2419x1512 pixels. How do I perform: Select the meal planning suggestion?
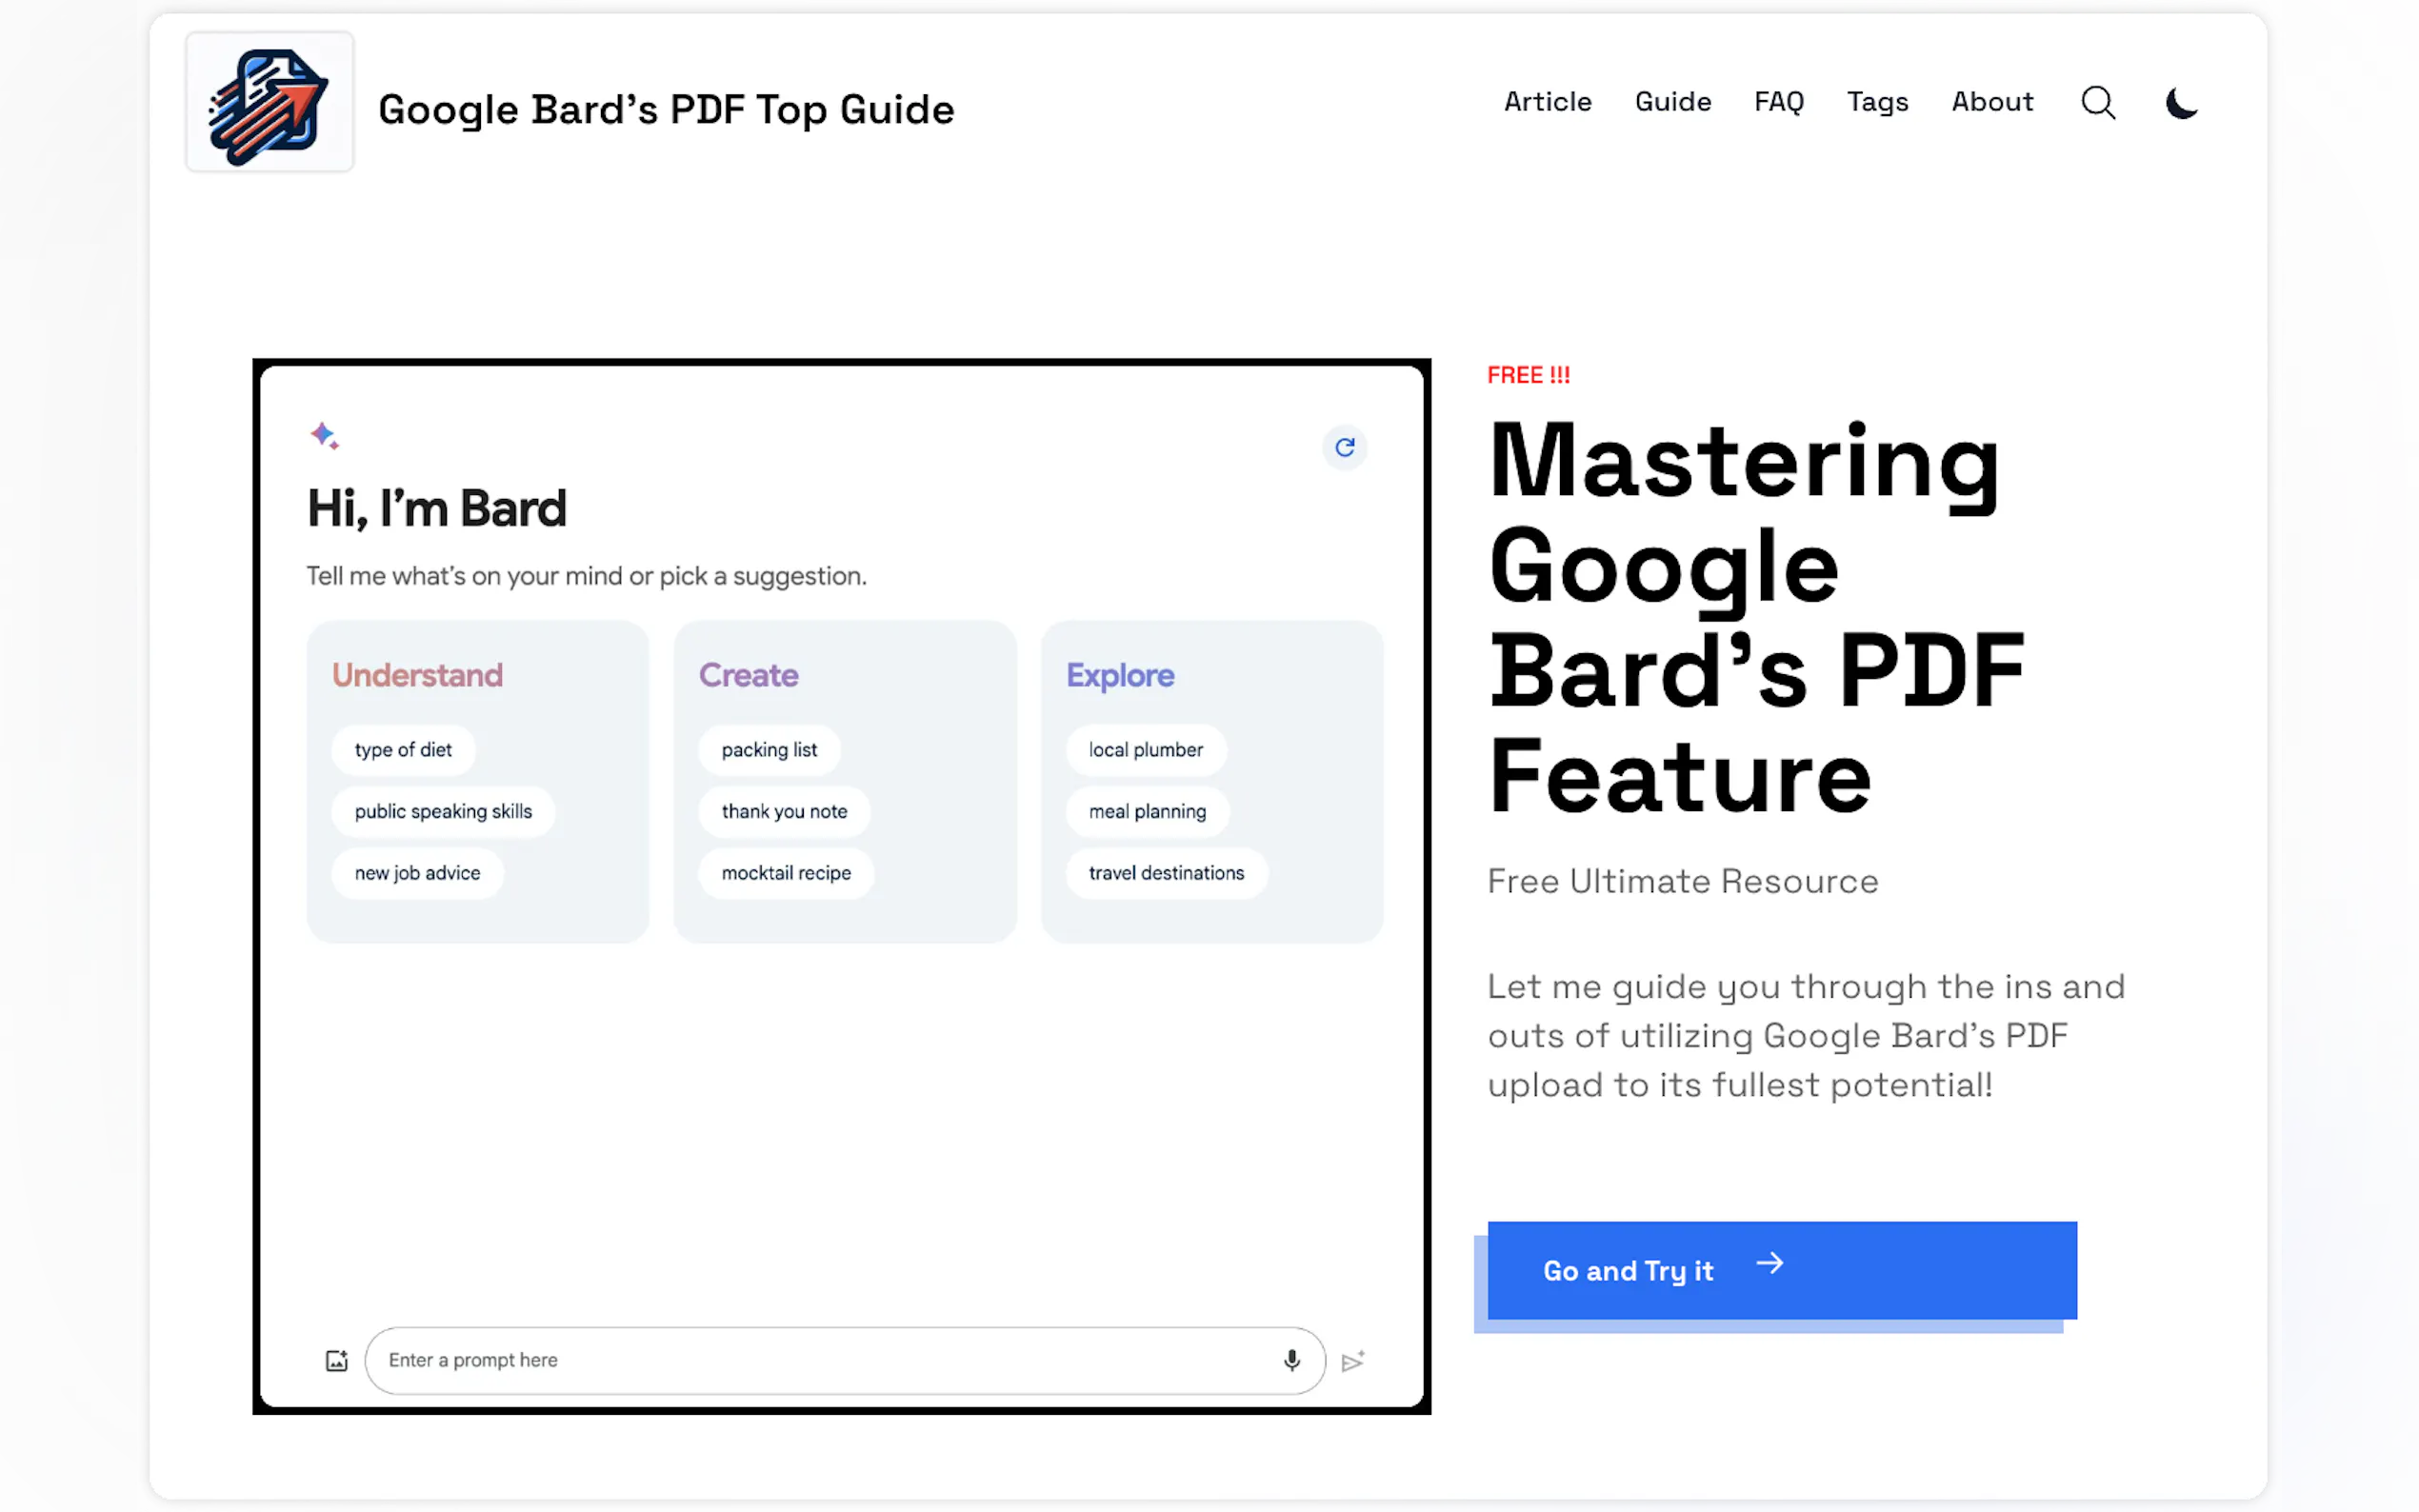pos(1147,811)
